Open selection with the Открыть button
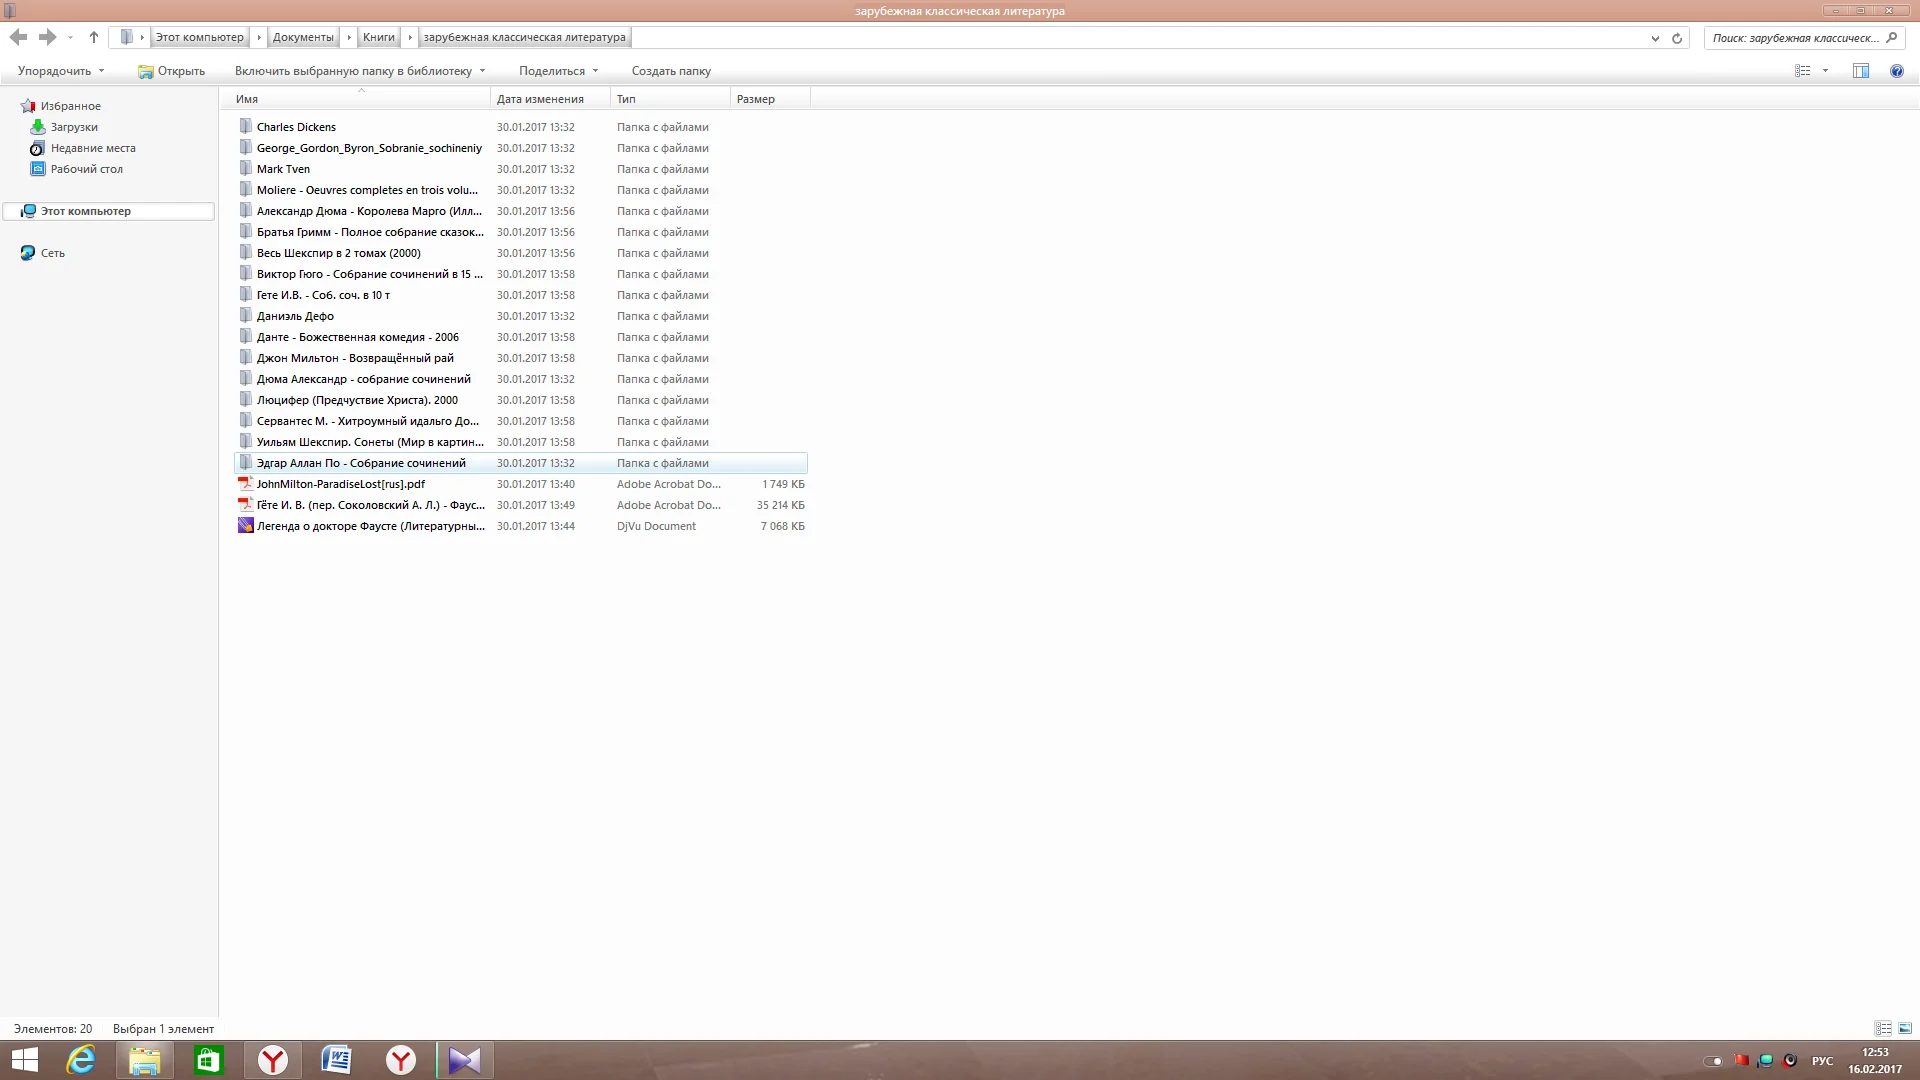Viewport: 1920px width, 1080px height. pos(170,70)
